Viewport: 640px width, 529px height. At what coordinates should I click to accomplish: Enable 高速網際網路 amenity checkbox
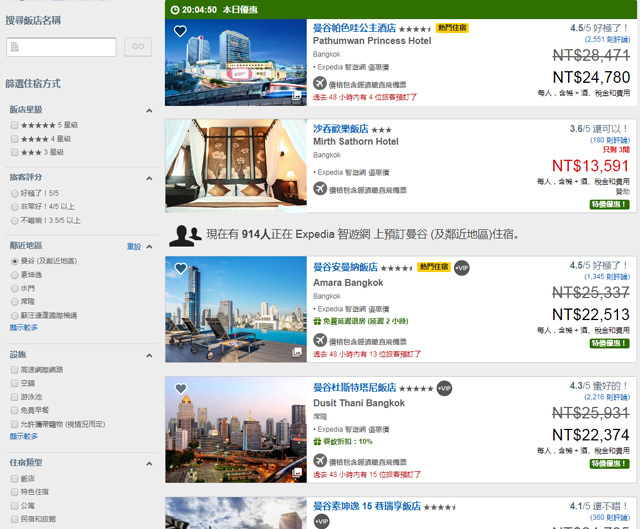(x=14, y=370)
